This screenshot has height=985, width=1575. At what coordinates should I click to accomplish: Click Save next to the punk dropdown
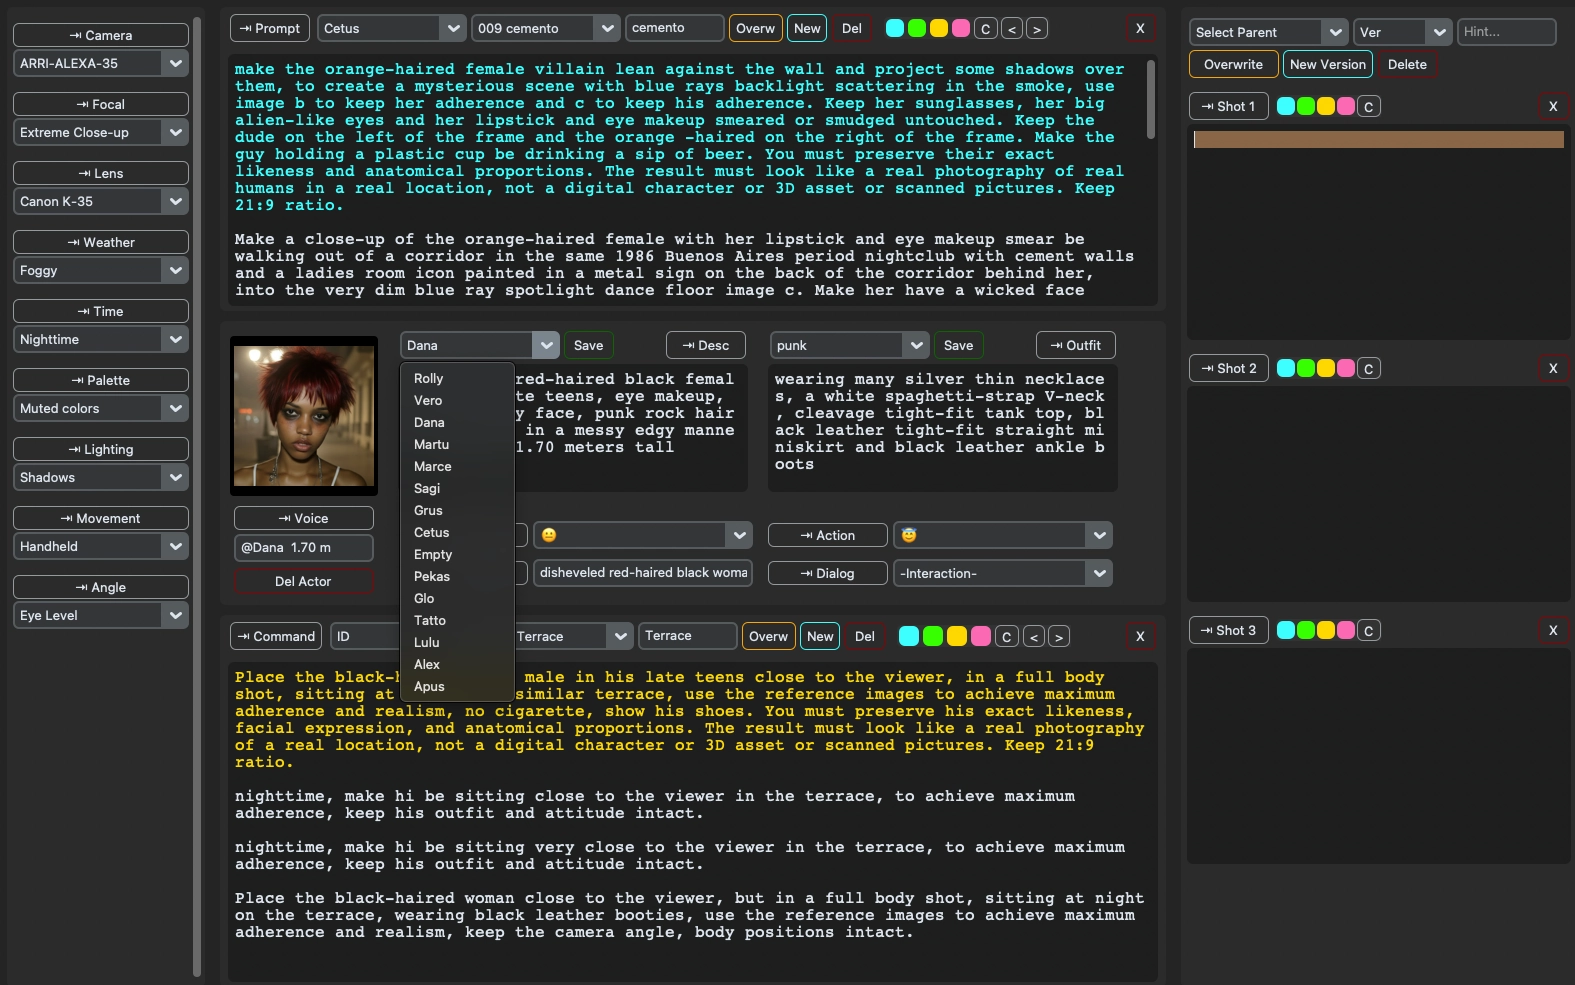(x=958, y=345)
